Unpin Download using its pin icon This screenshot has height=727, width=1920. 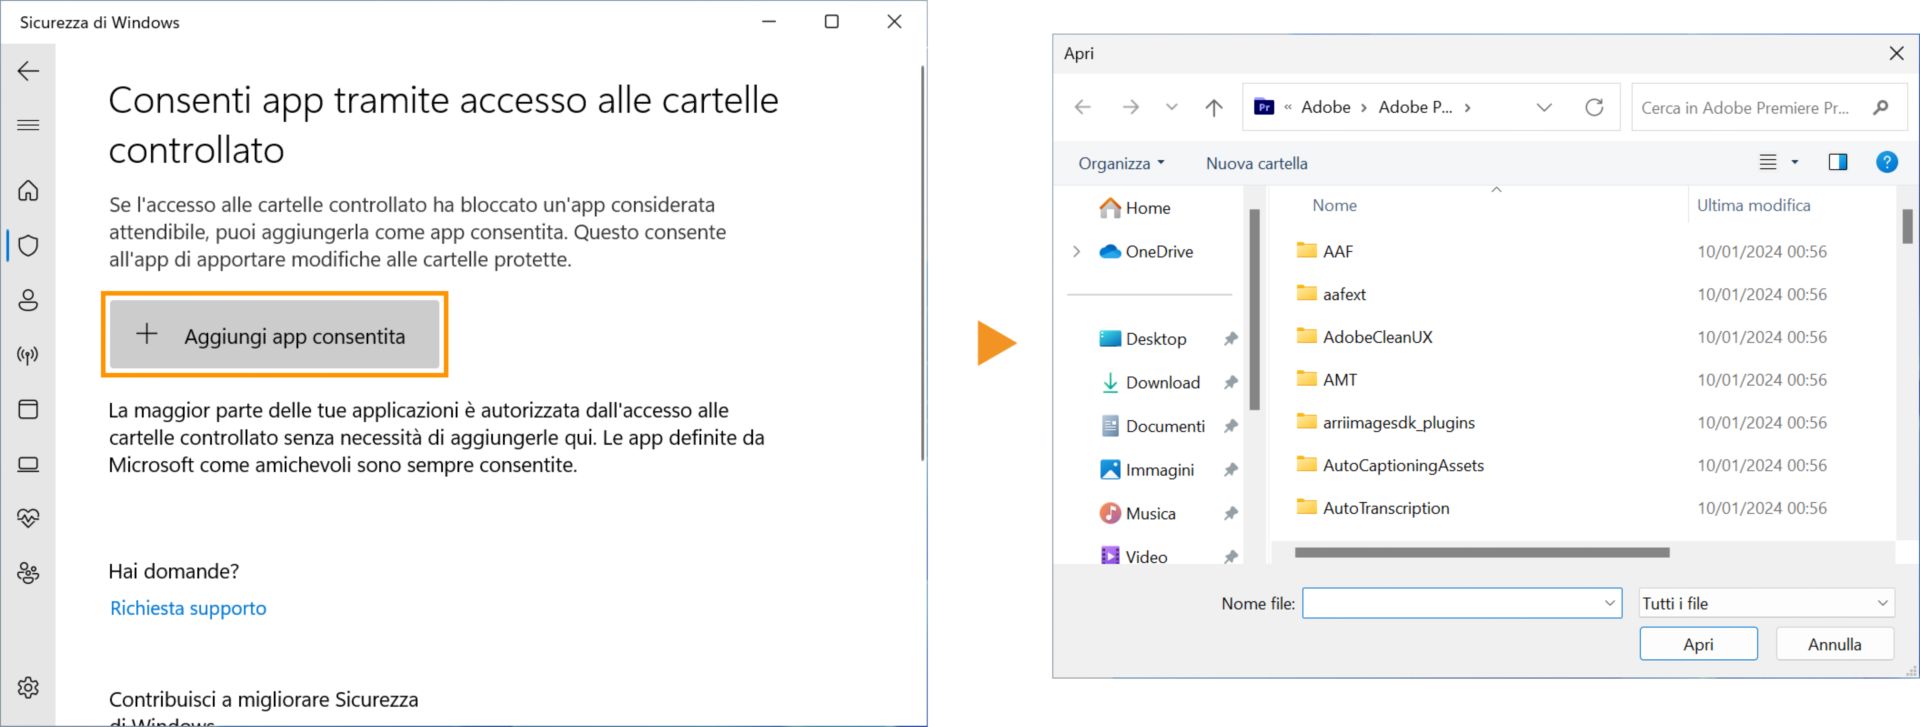[1231, 382]
